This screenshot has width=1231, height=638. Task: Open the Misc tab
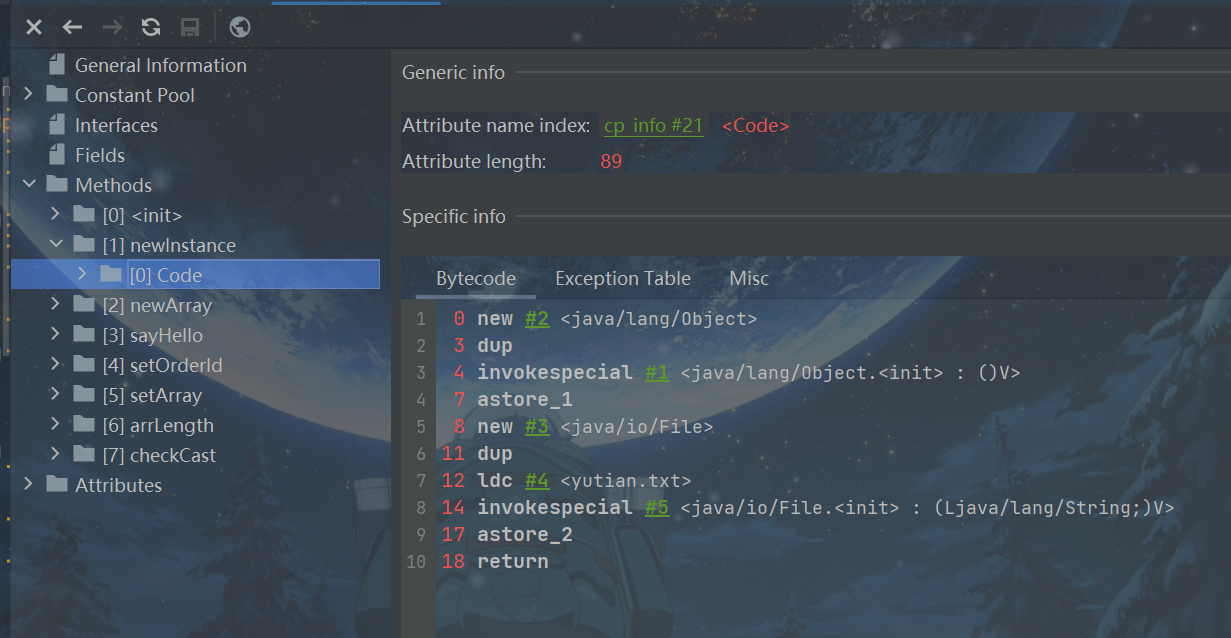tap(749, 279)
